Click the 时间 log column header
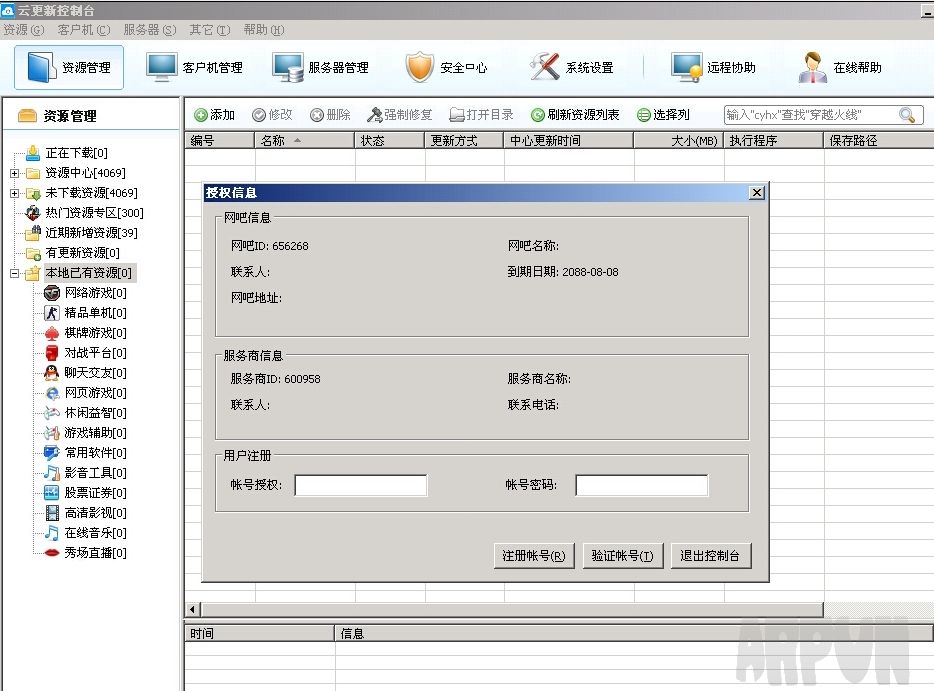Image resolution: width=934 pixels, height=691 pixels. pyautogui.click(x=260, y=633)
